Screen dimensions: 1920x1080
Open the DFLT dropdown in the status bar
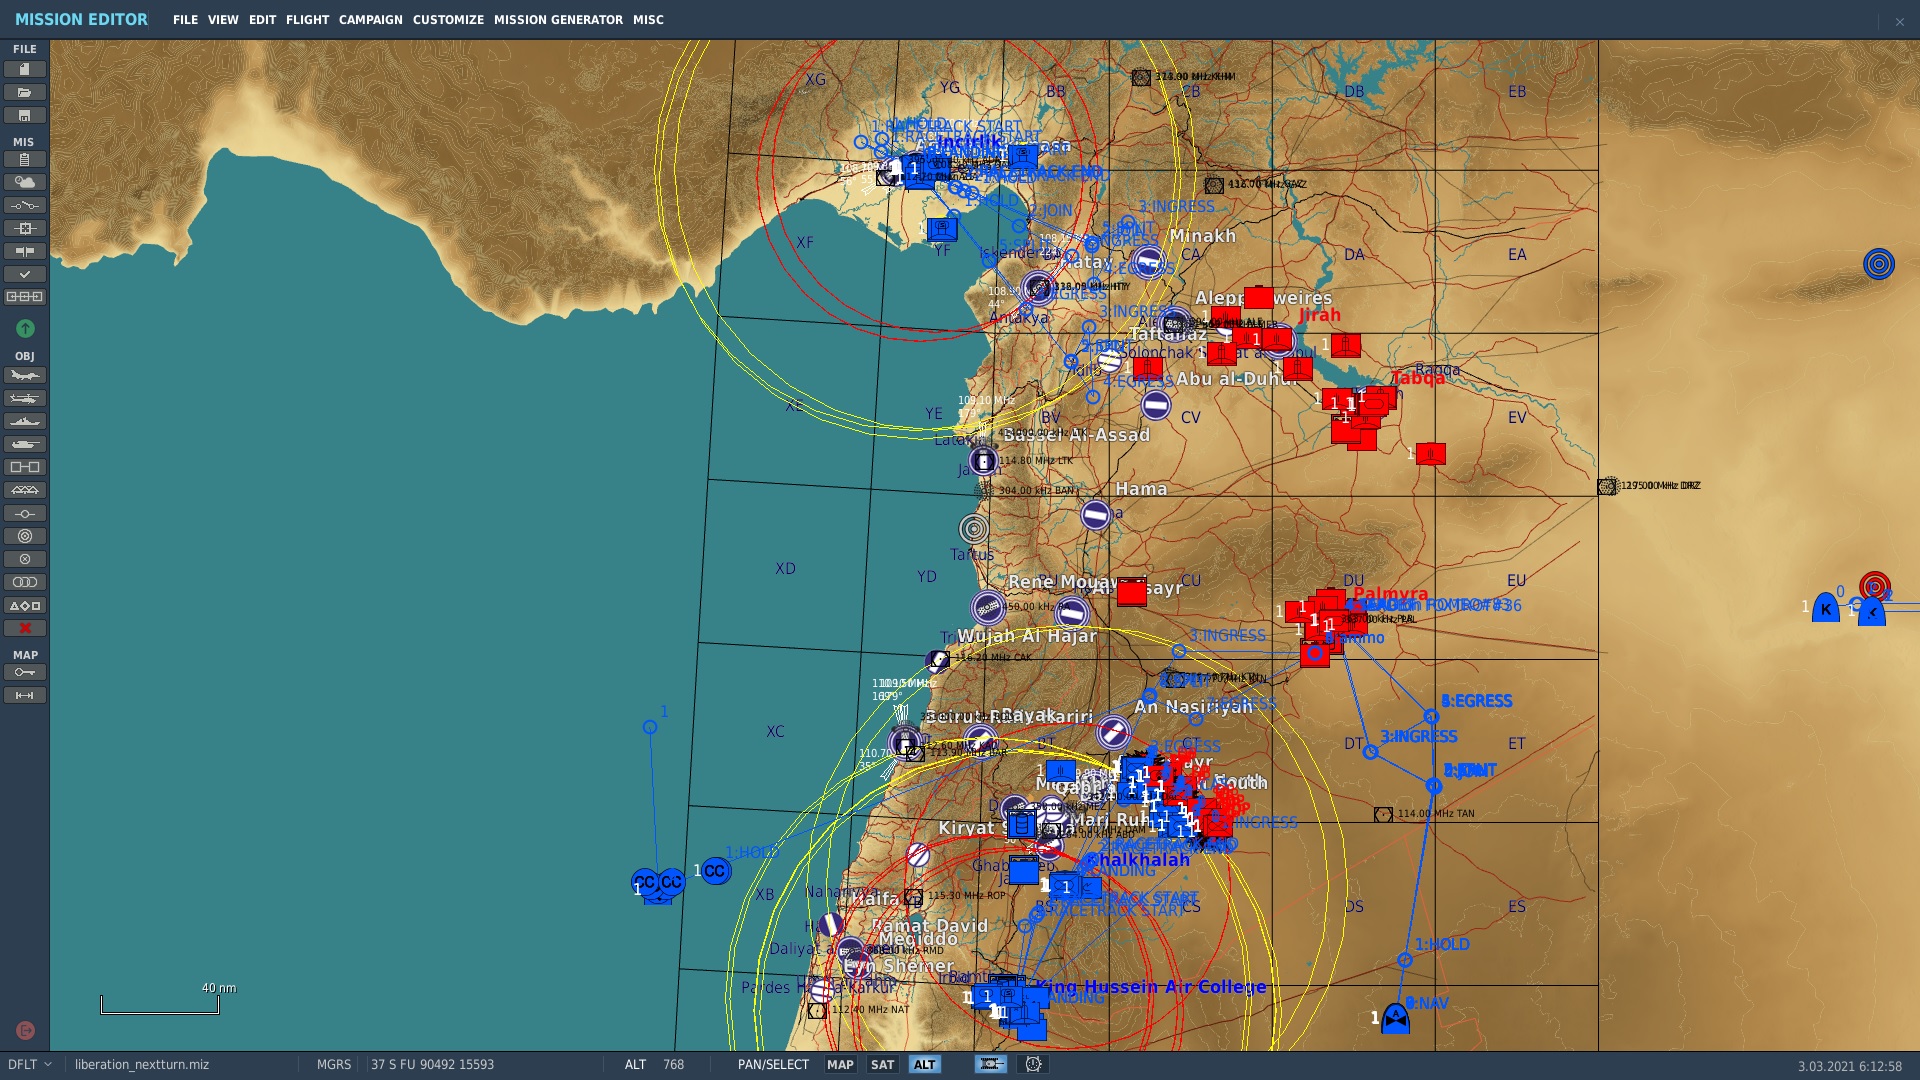point(27,1065)
